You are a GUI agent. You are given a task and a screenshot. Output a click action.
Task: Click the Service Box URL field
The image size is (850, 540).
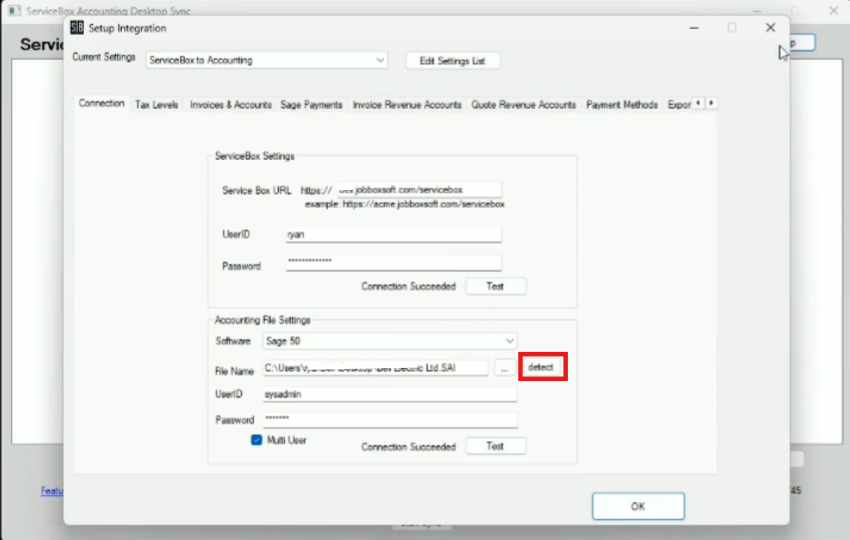tap(418, 190)
